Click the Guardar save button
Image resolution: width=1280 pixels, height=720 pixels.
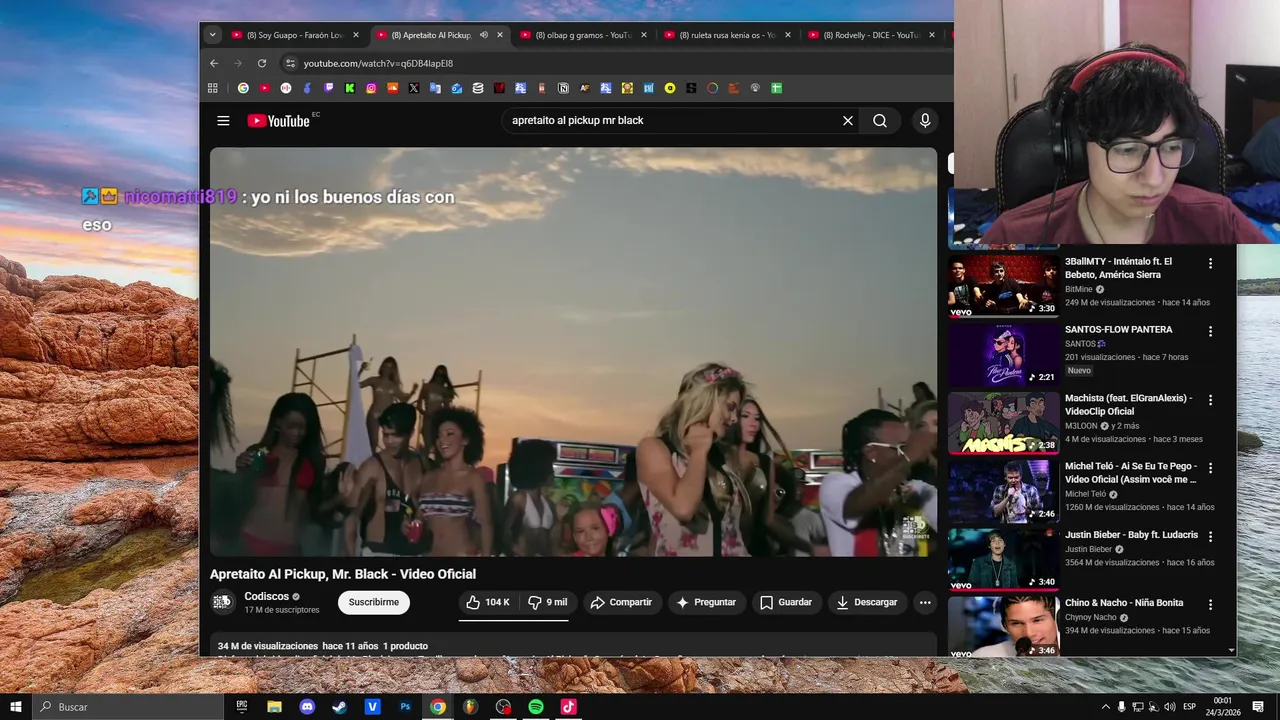(786, 602)
